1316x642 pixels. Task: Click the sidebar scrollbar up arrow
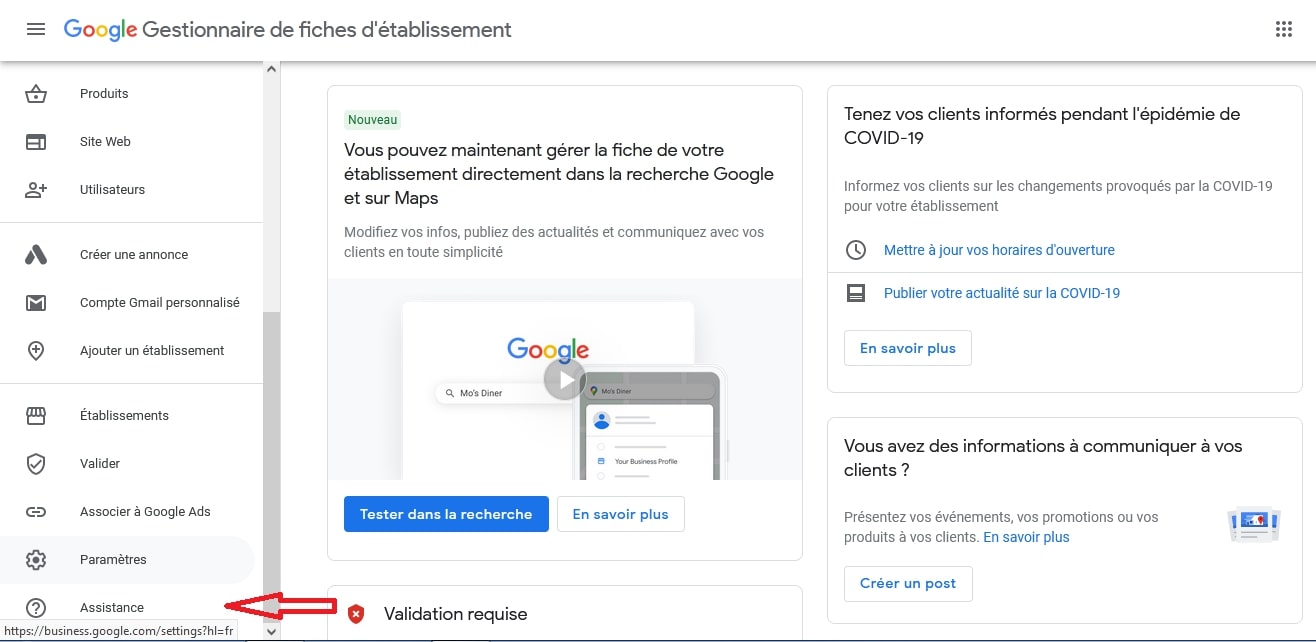(x=271, y=69)
